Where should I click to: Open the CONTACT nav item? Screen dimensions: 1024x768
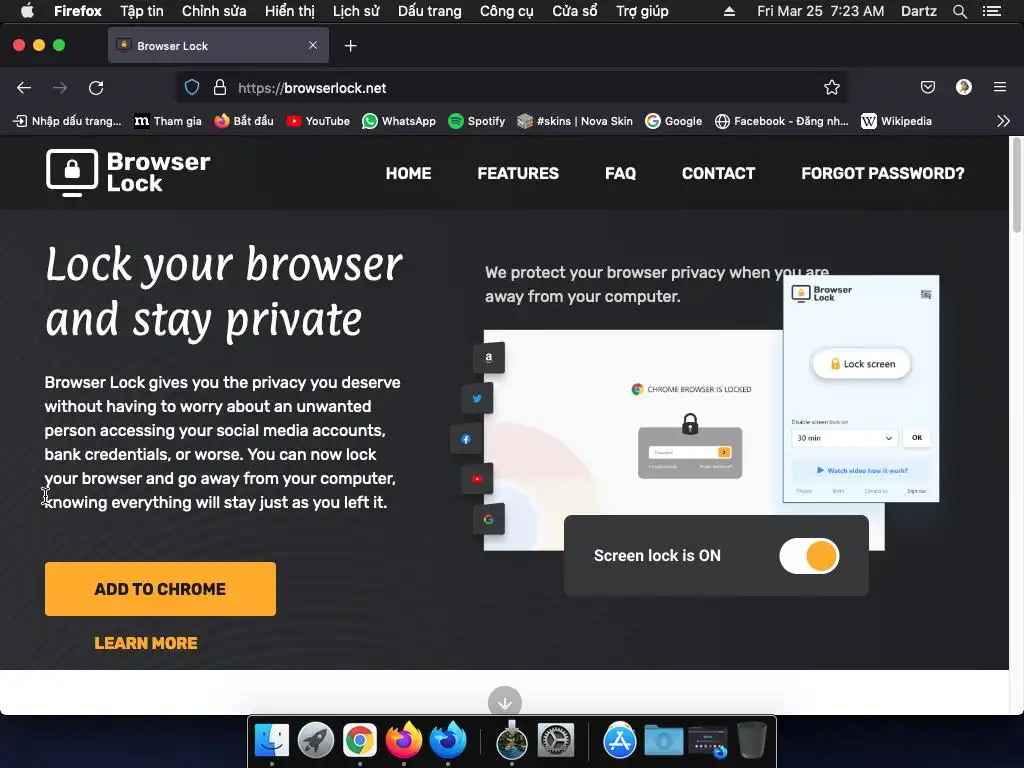click(x=718, y=173)
